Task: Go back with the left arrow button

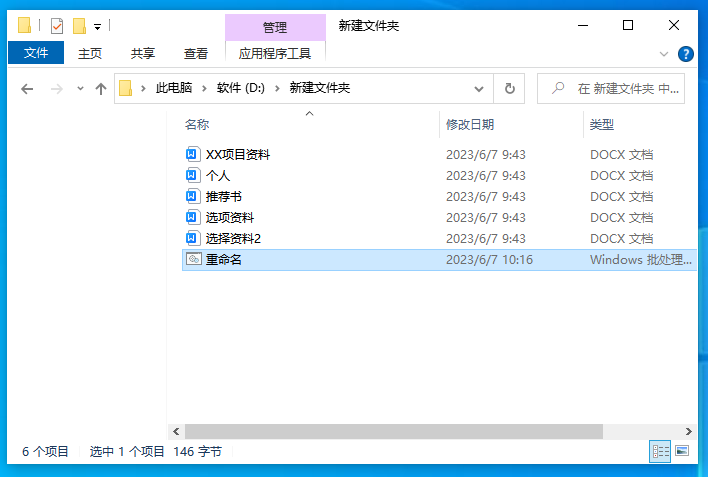Action: coord(27,89)
